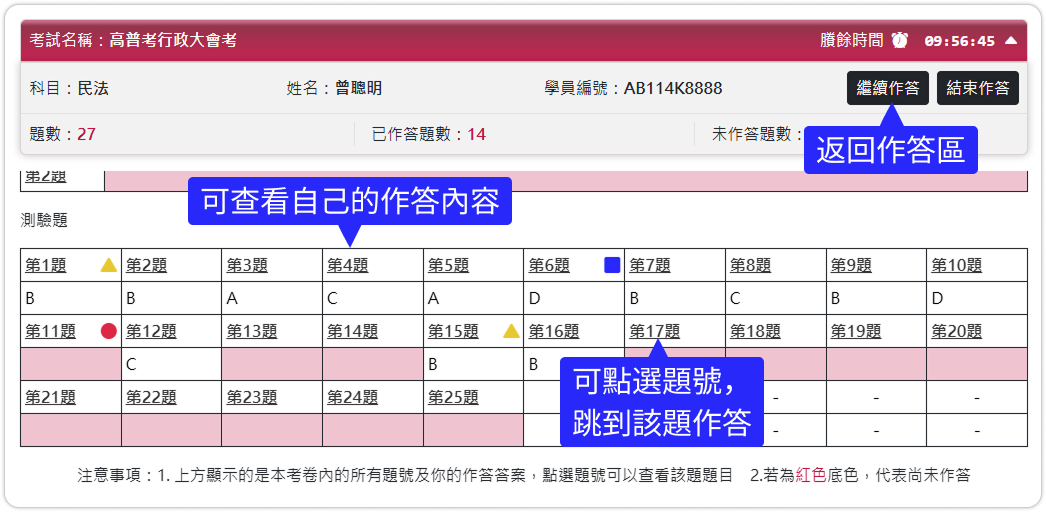Jump to question 第22題
The image size is (1046, 512).
tap(151, 397)
